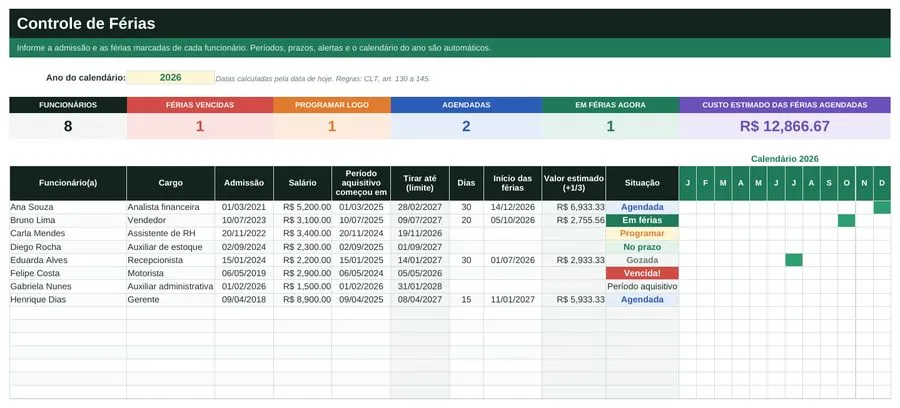Select Bruno Lima's October calendar block
The width and height of the screenshot is (900, 408).
click(x=847, y=220)
